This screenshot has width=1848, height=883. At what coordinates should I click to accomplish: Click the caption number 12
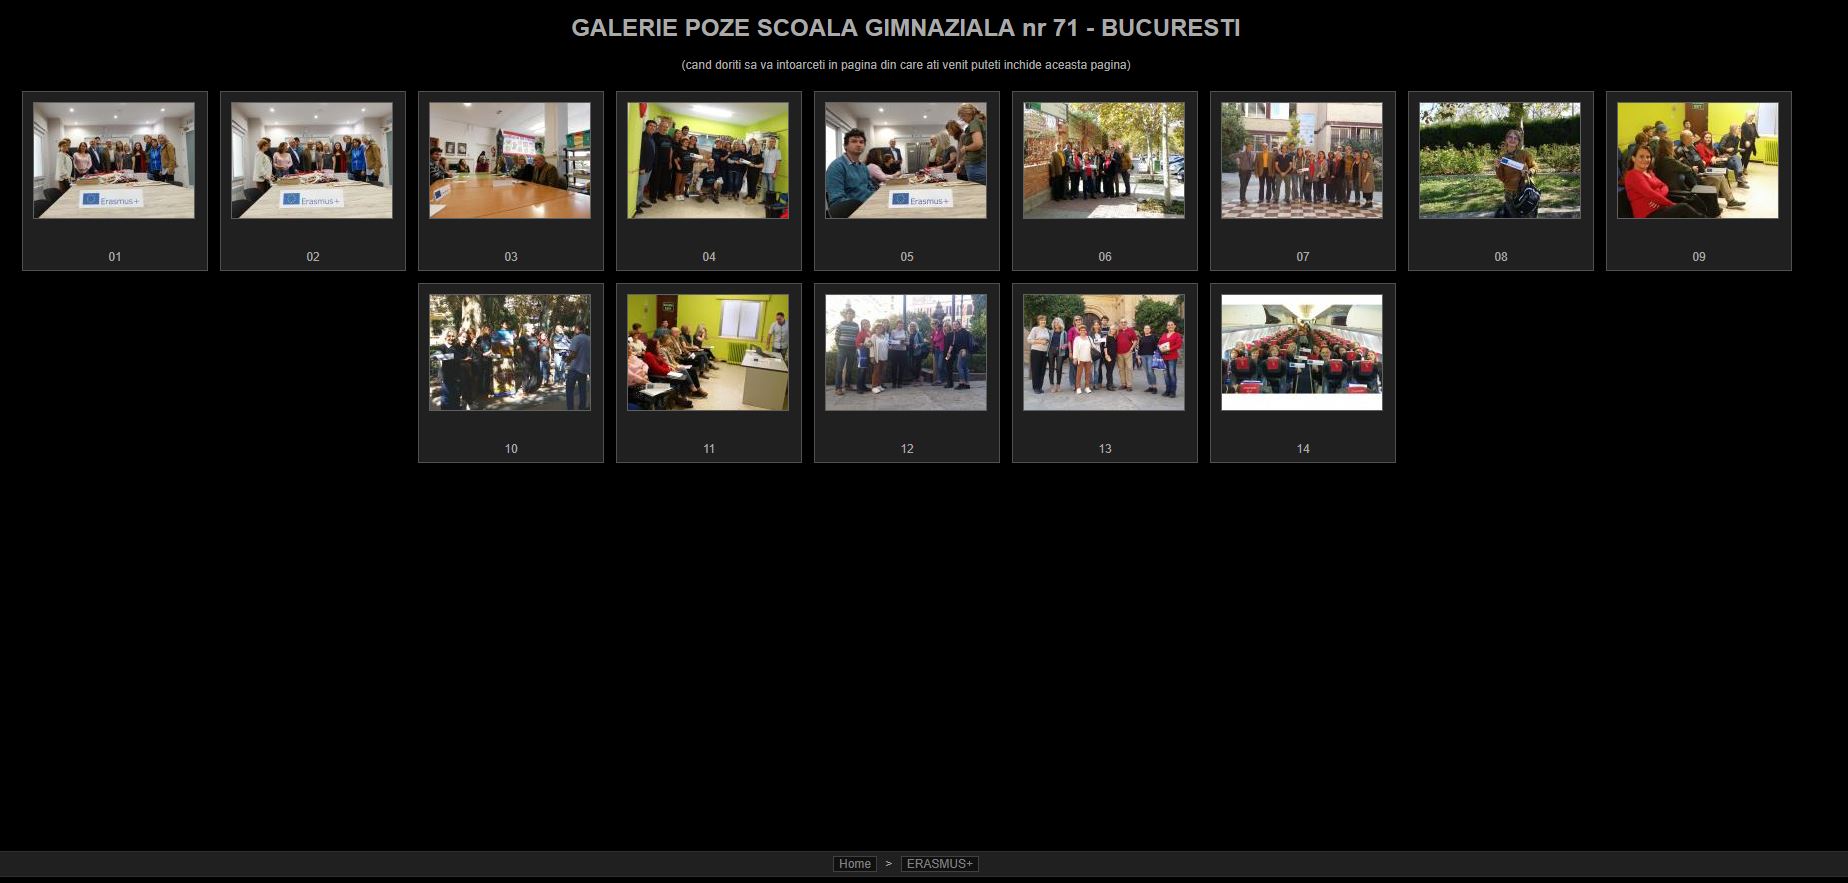coord(907,449)
